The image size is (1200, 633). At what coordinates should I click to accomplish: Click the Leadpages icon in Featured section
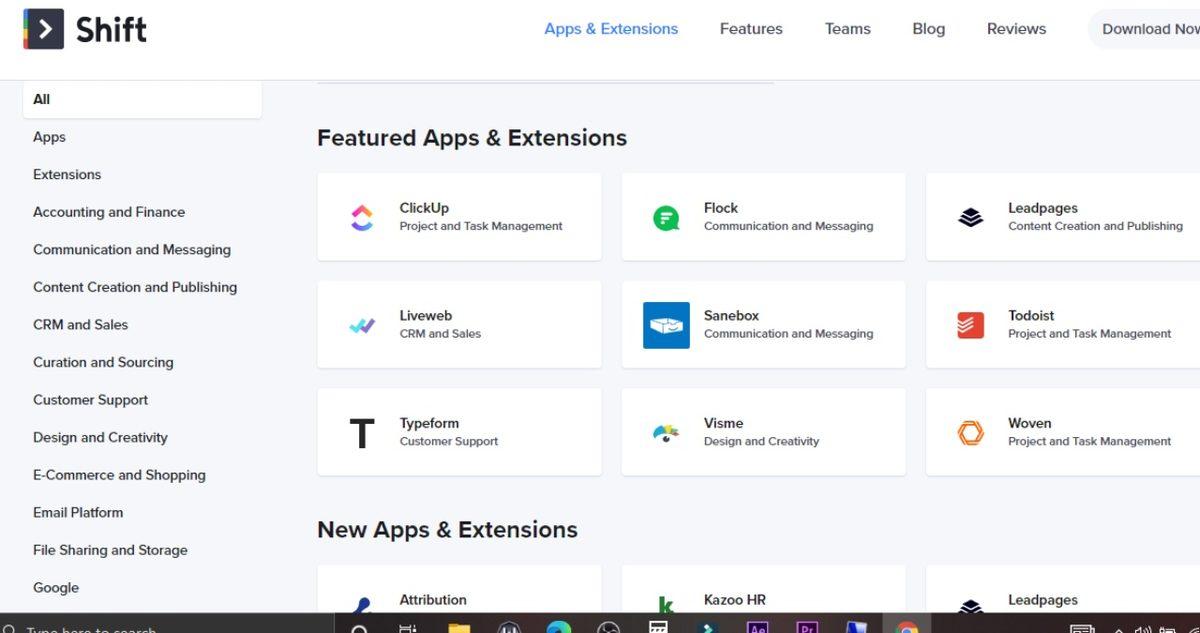tap(970, 217)
